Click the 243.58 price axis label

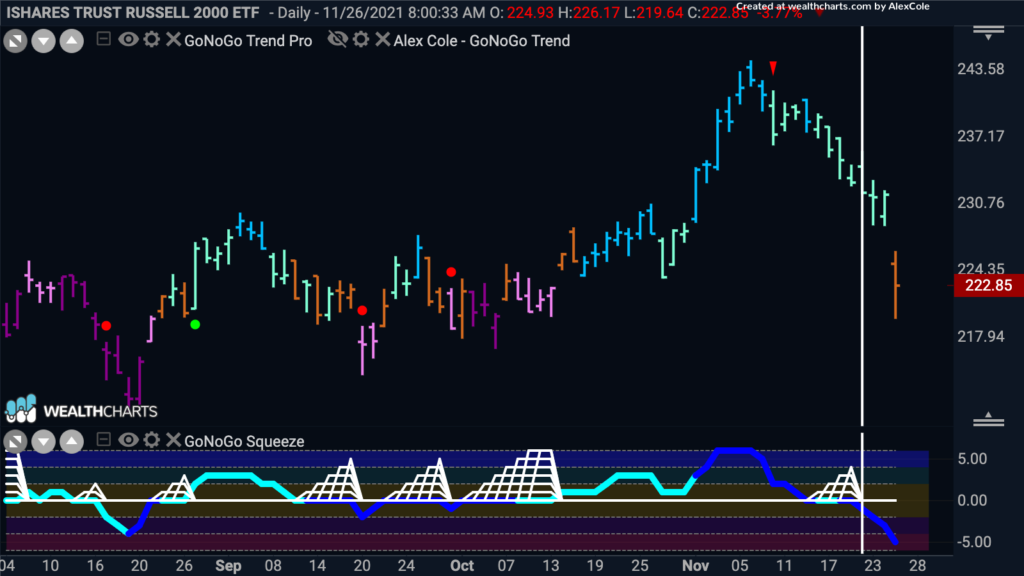click(980, 69)
